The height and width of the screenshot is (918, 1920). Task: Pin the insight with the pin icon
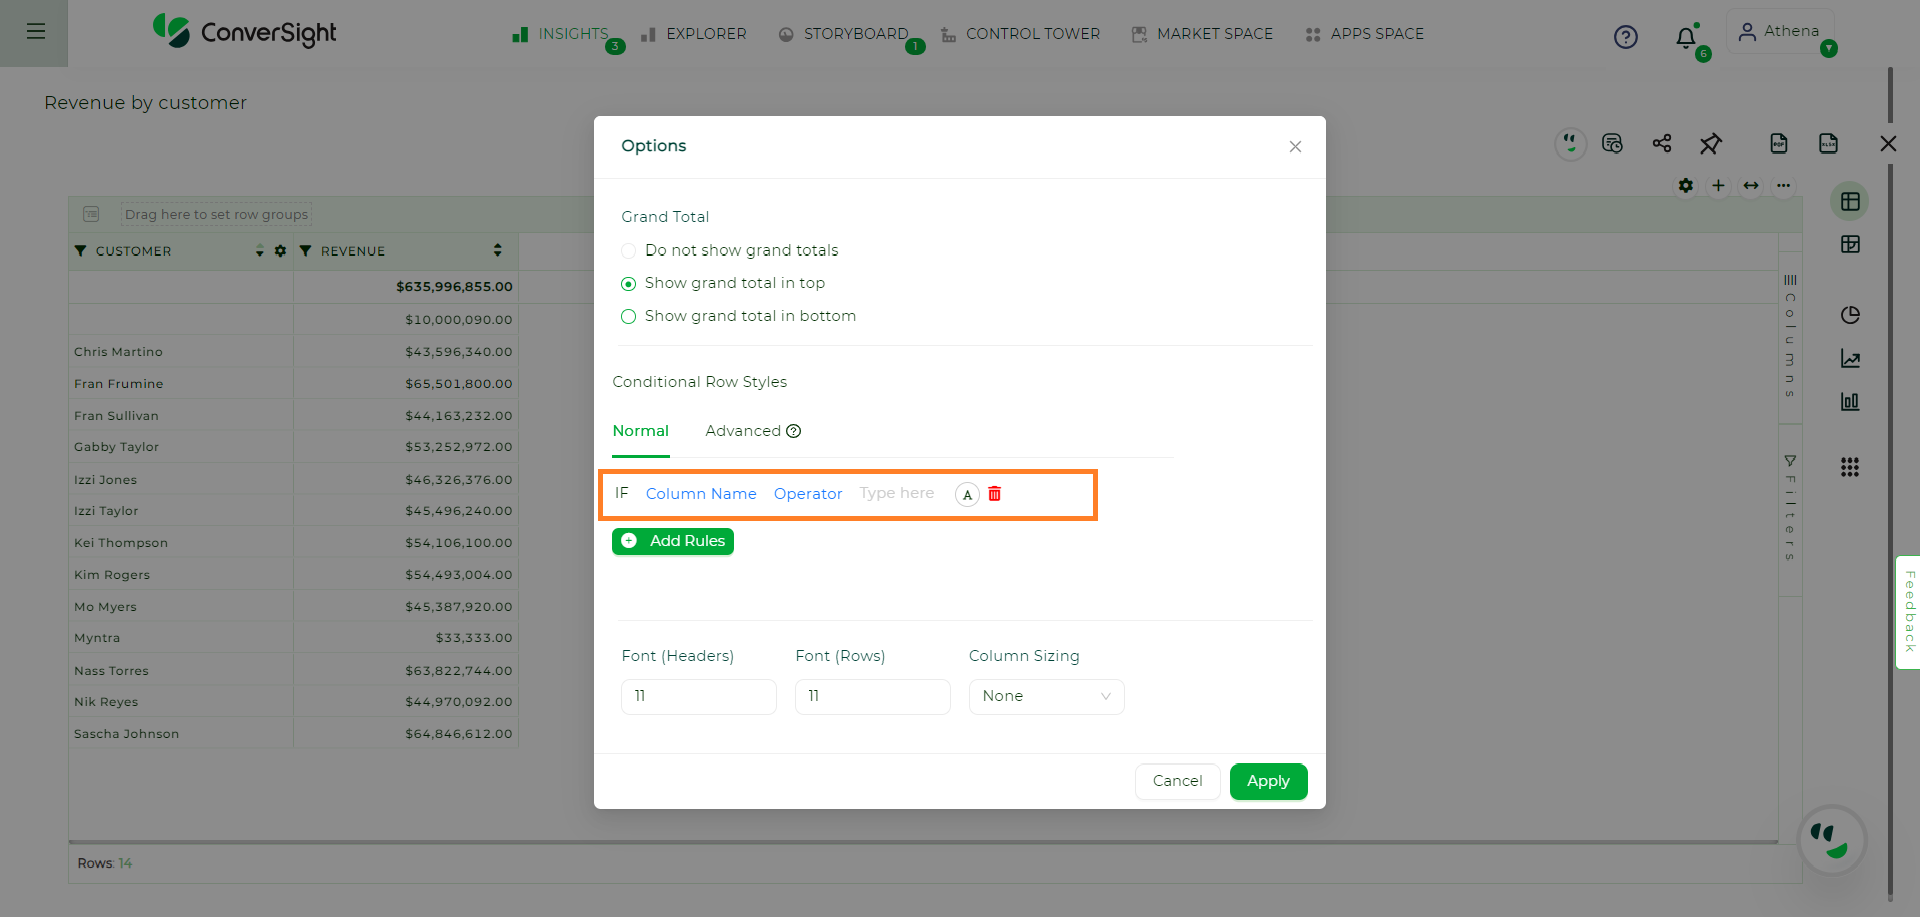[1711, 144]
